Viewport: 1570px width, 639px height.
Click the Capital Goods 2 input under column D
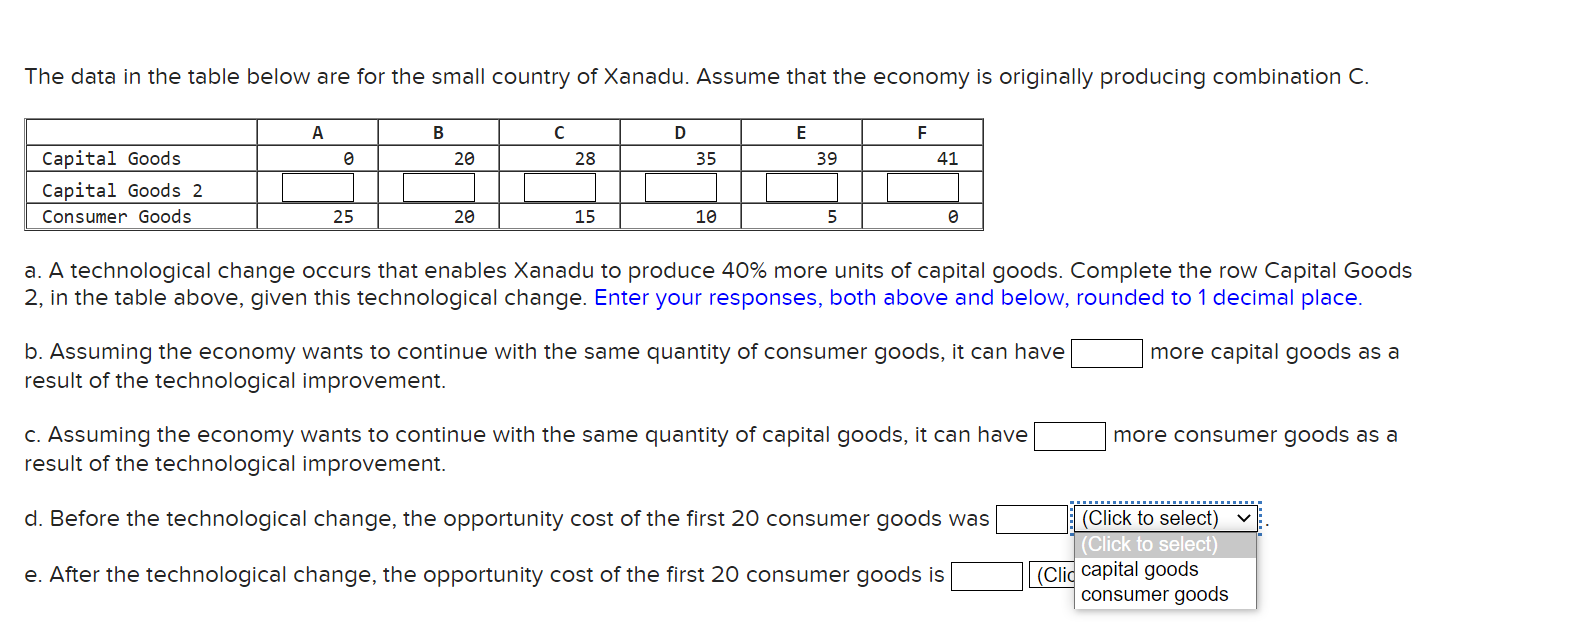(680, 187)
